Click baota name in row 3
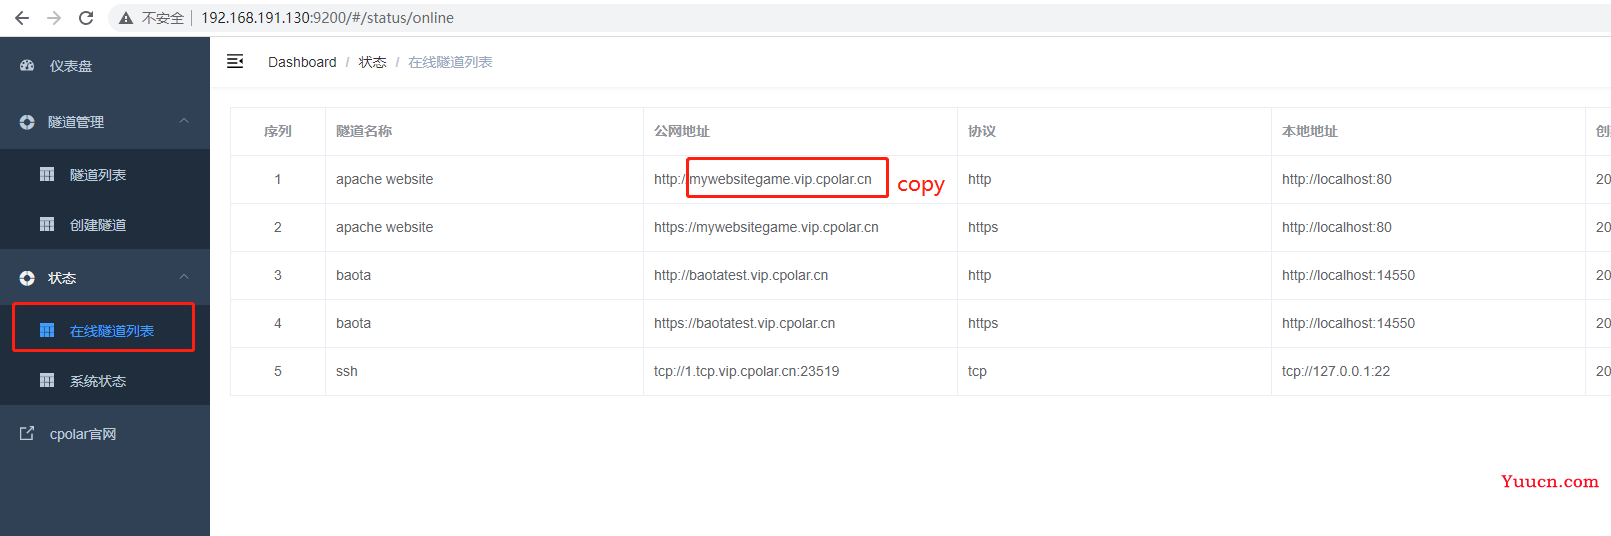Image resolution: width=1611 pixels, height=536 pixels. (x=353, y=275)
